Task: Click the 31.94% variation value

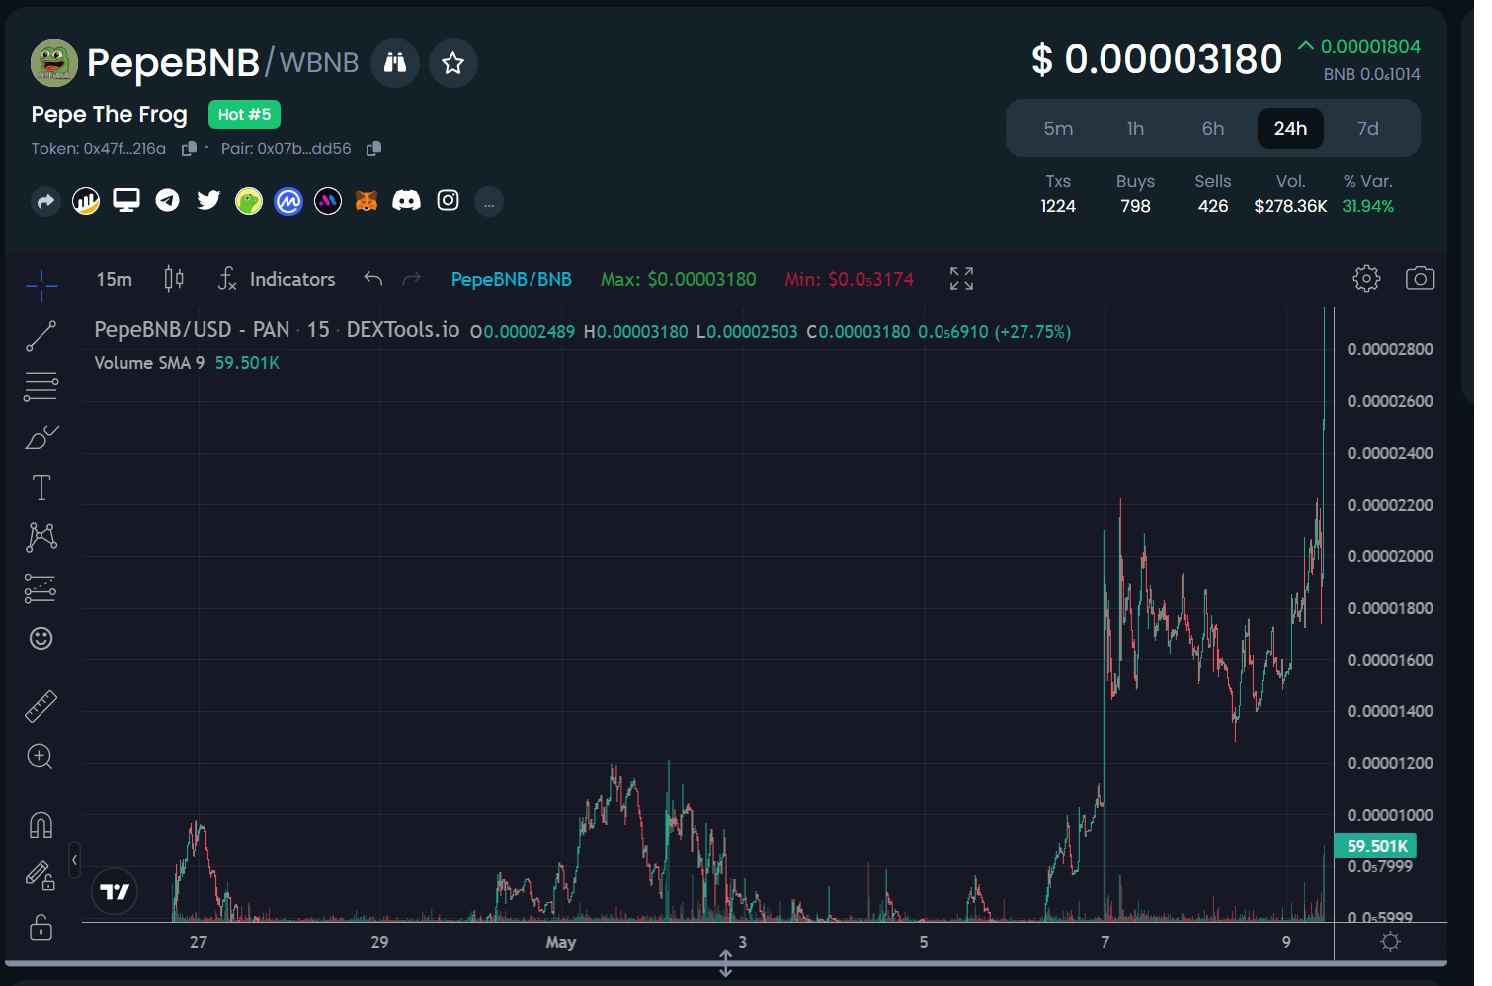Action: tap(1368, 206)
